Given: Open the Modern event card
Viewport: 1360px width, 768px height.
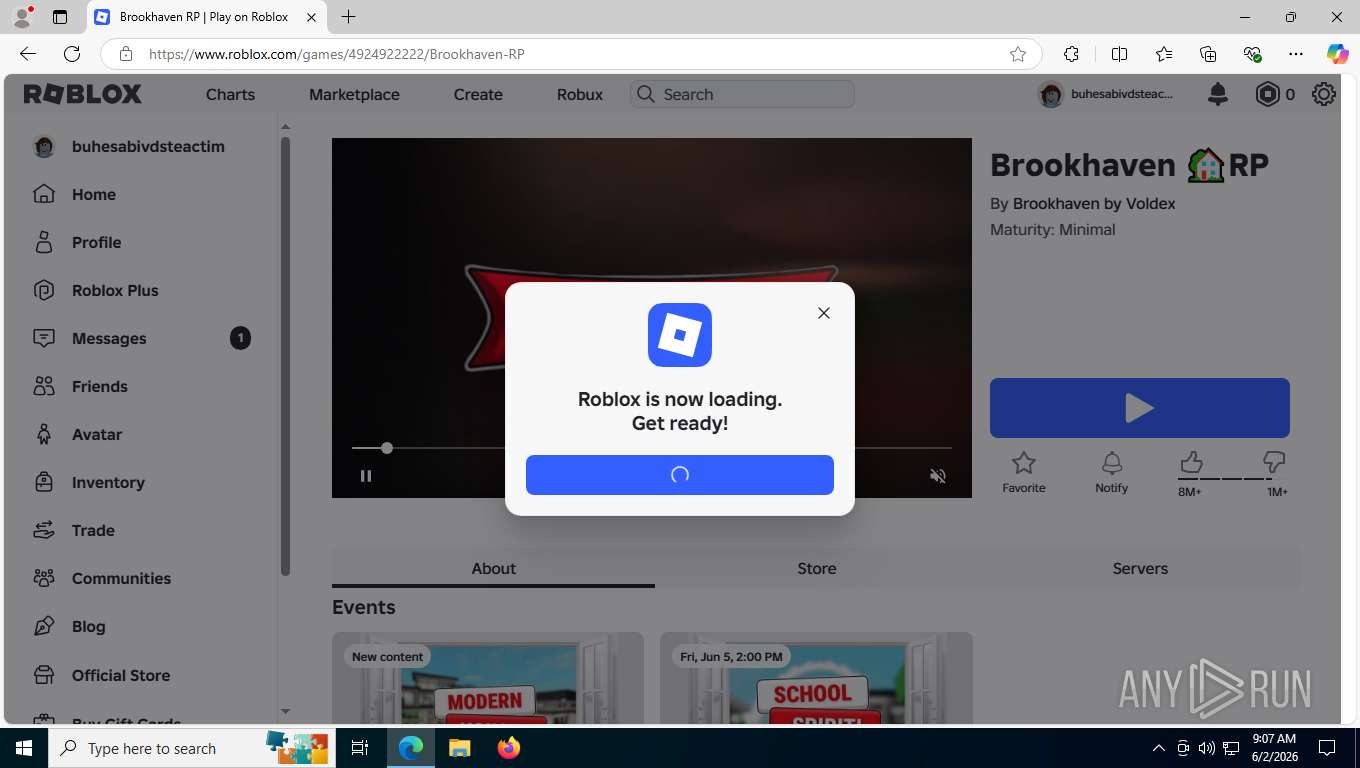Looking at the screenshot, I should point(488,678).
